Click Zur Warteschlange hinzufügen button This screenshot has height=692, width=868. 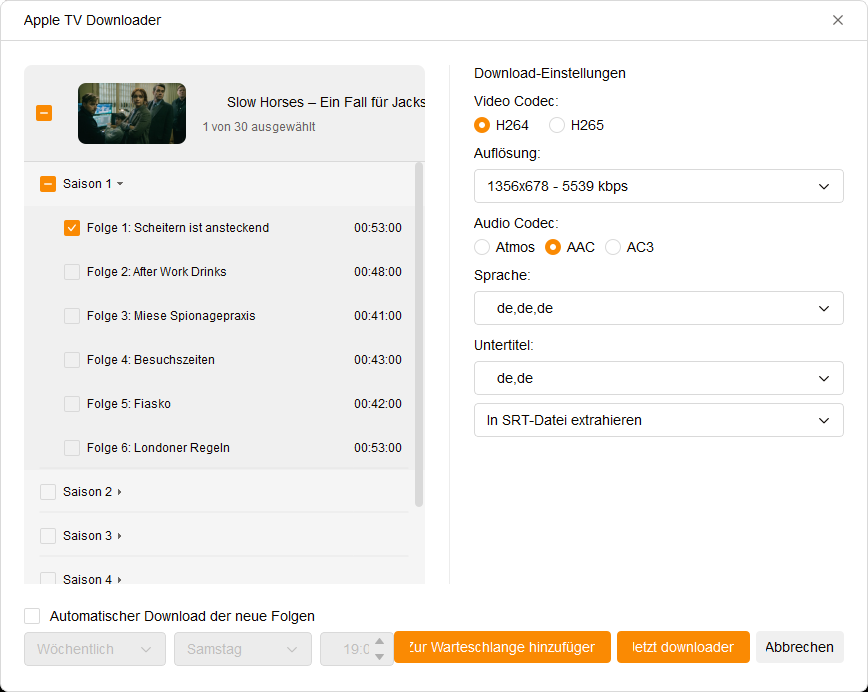[501, 647]
